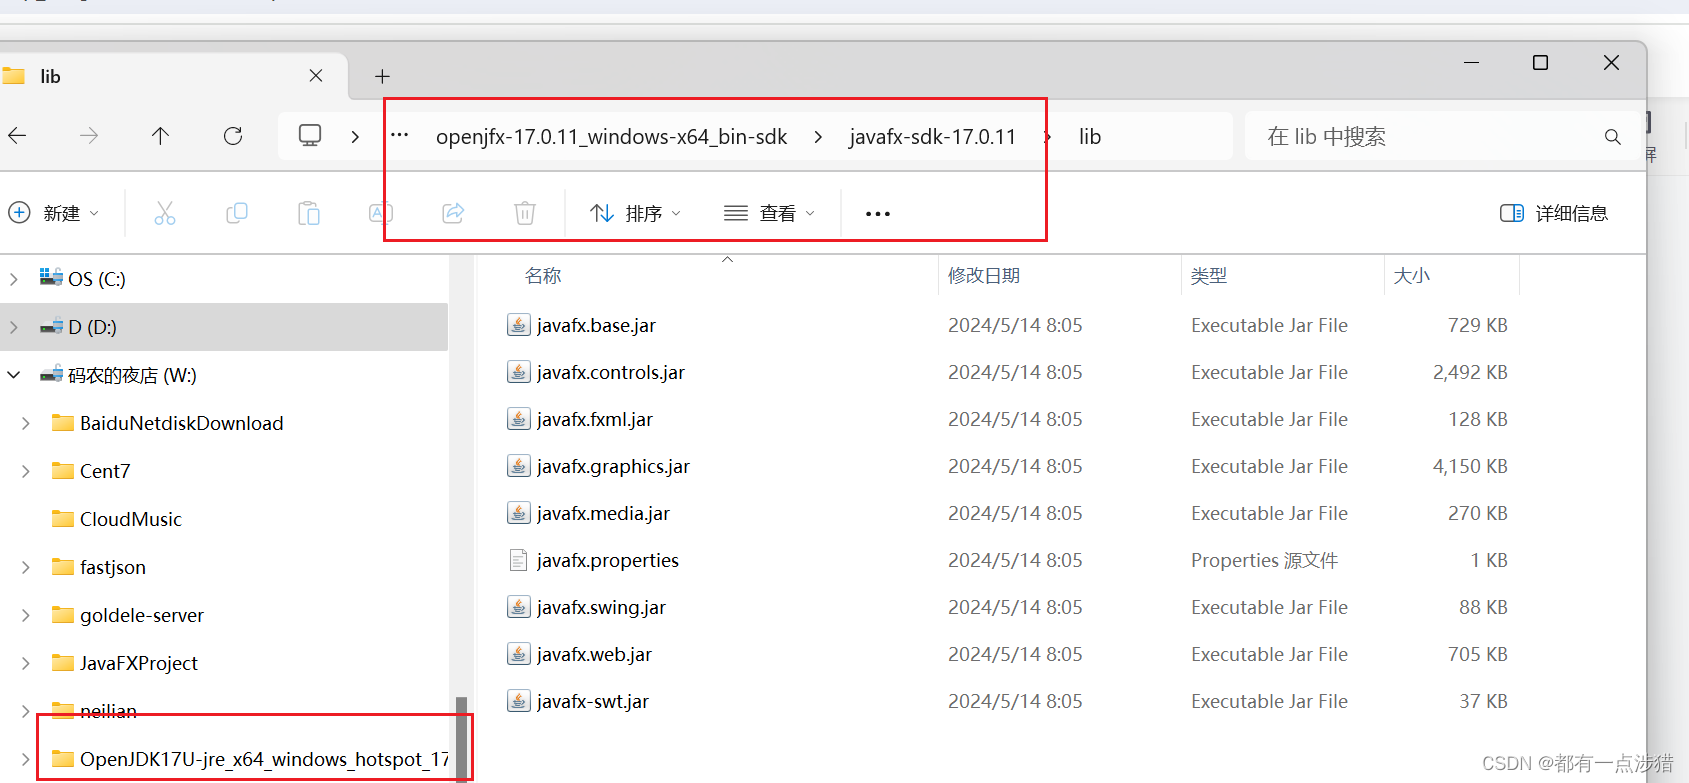Select the goldele-server folder in tree

(x=142, y=615)
